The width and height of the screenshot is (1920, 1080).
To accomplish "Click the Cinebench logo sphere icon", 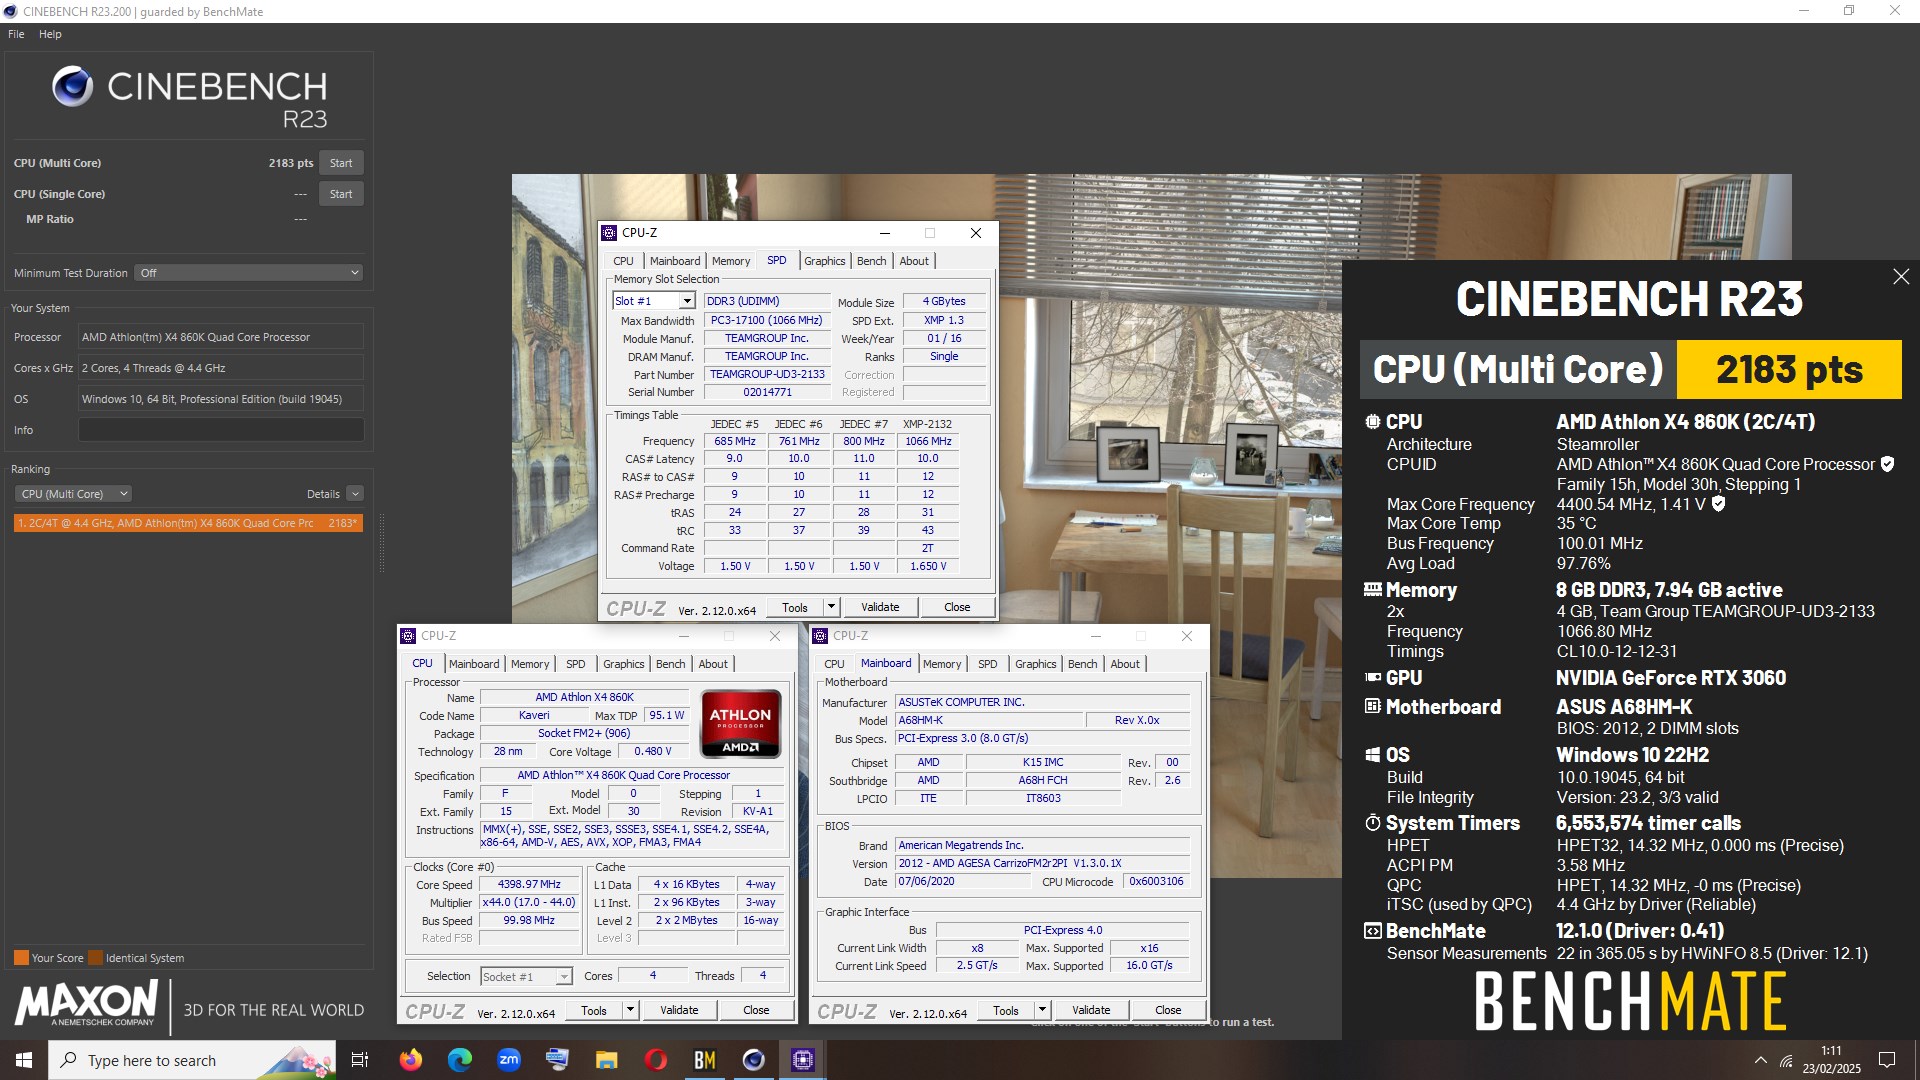I will point(72,87).
